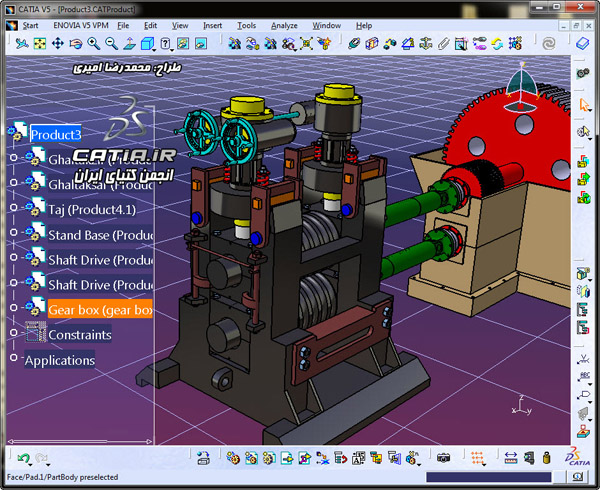Open the Tools menu
The width and height of the screenshot is (600, 490).
[x=246, y=26]
